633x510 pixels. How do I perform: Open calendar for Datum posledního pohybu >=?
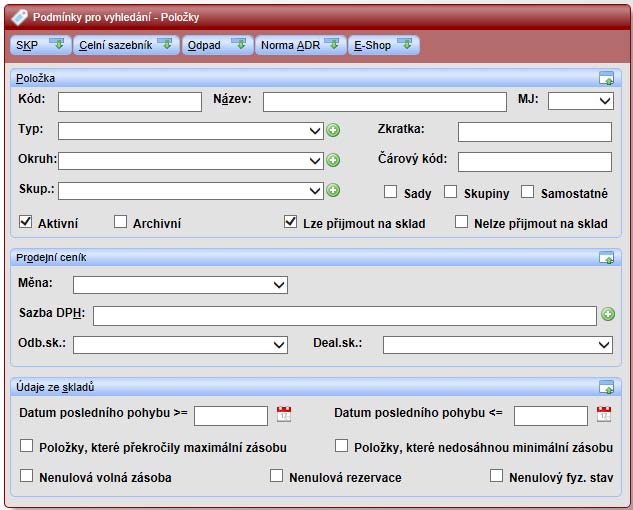pyautogui.click(x=284, y=414)
